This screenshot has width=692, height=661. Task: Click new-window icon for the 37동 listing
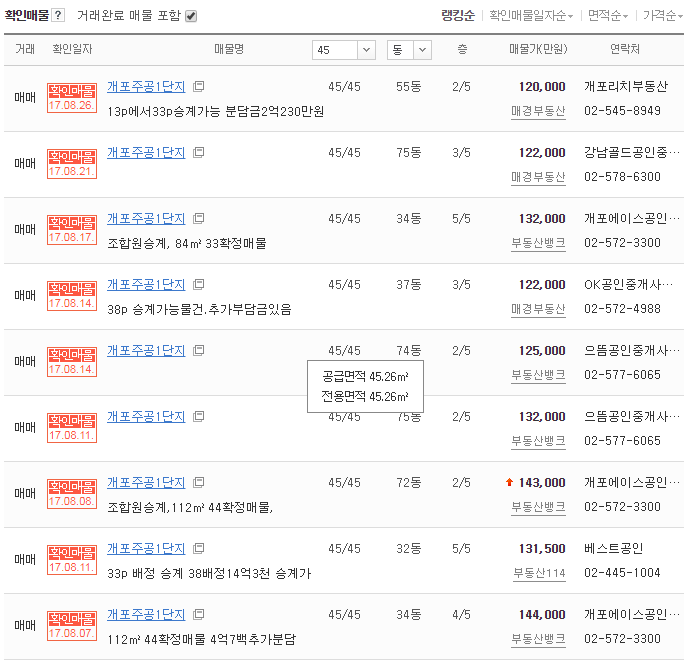pos(199,285)
